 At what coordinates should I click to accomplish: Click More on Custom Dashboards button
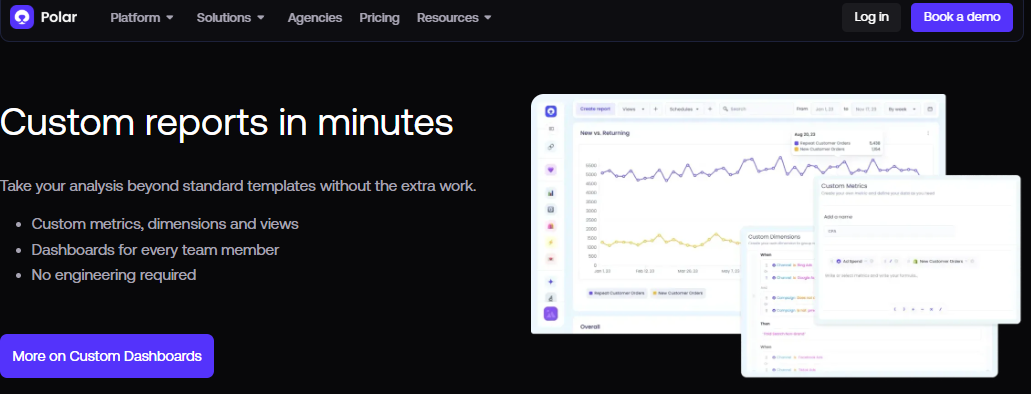click(x=107, y=356)
